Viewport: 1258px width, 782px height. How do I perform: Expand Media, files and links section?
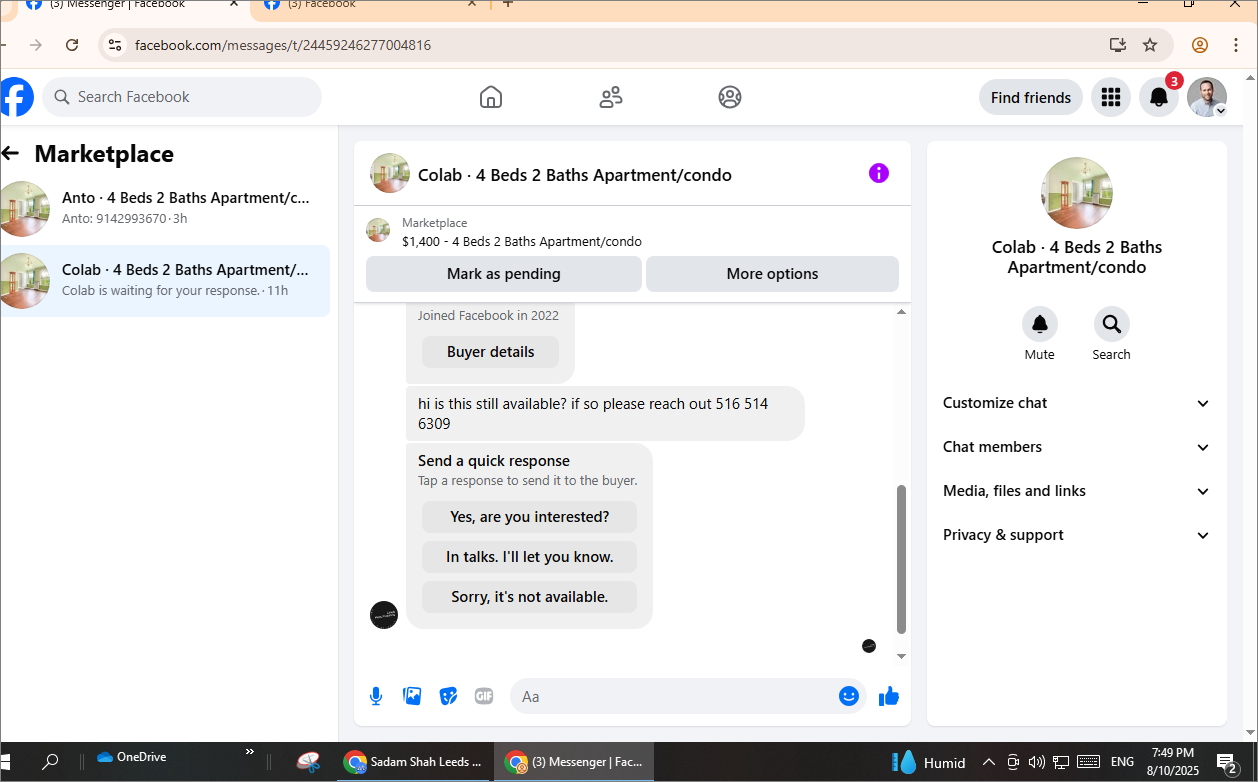(1076, 491)
